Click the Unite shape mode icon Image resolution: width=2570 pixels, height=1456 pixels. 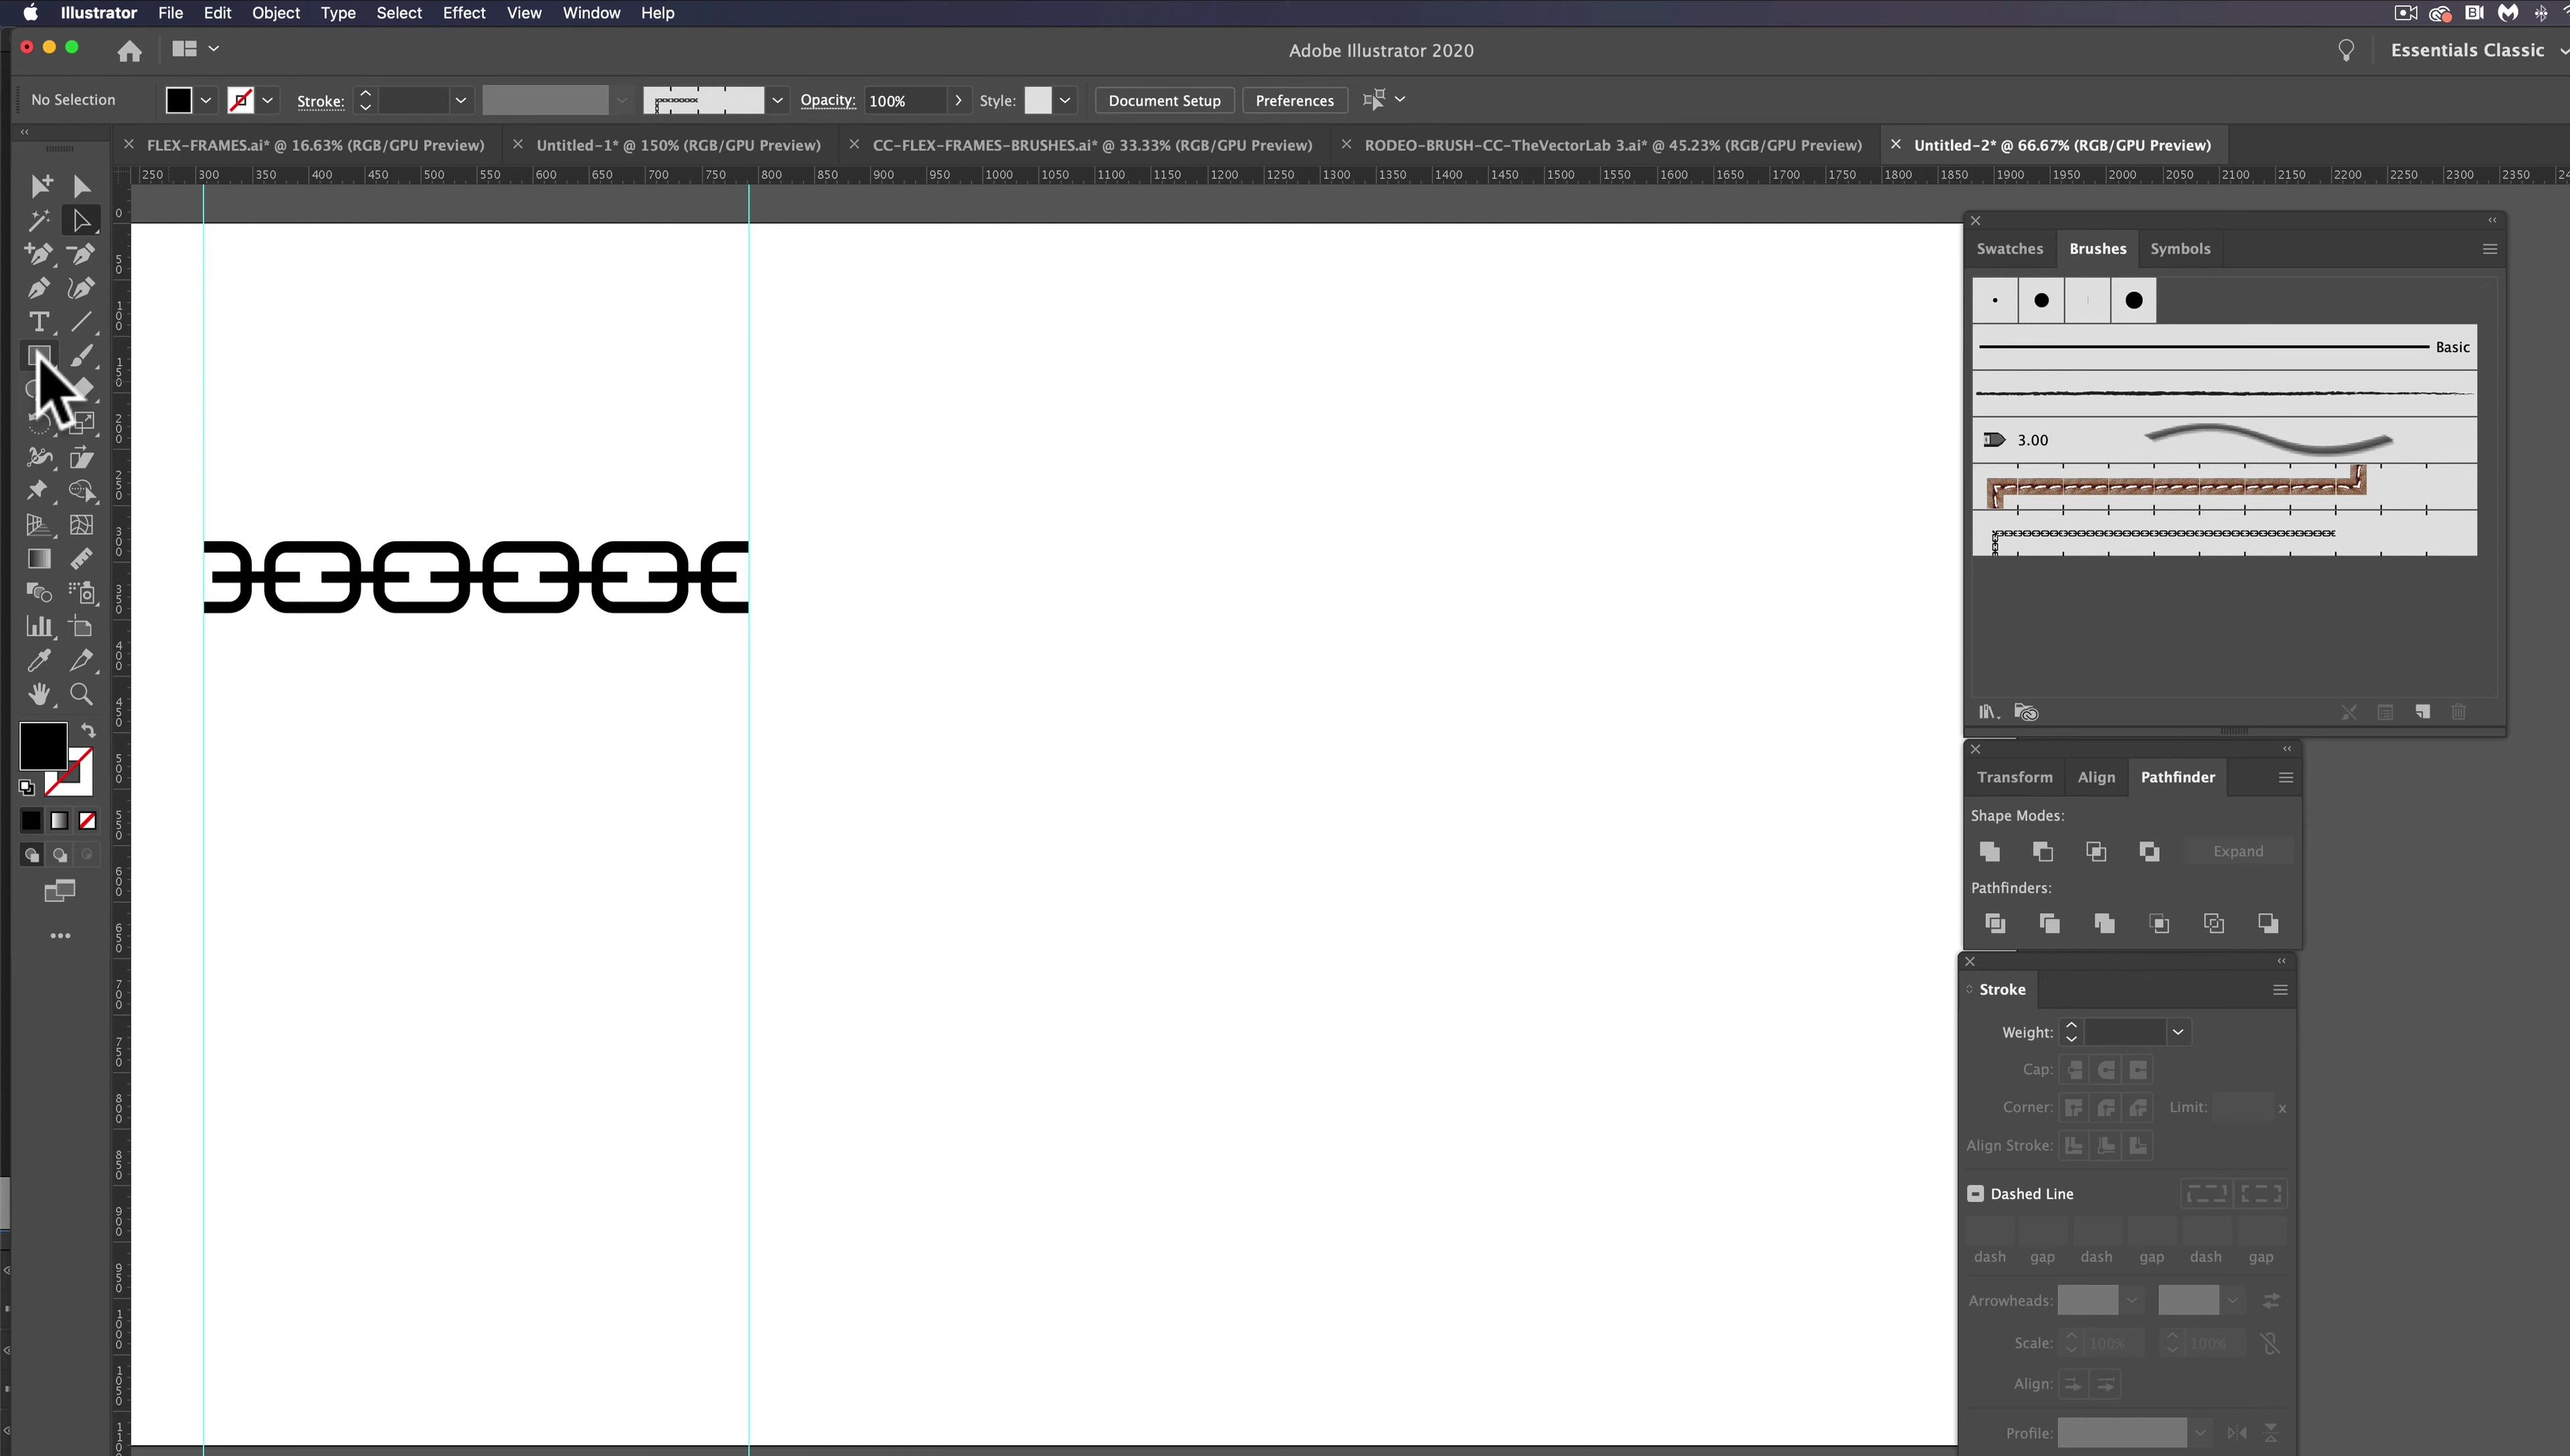pyautogui.click(x=1990, y=851)
